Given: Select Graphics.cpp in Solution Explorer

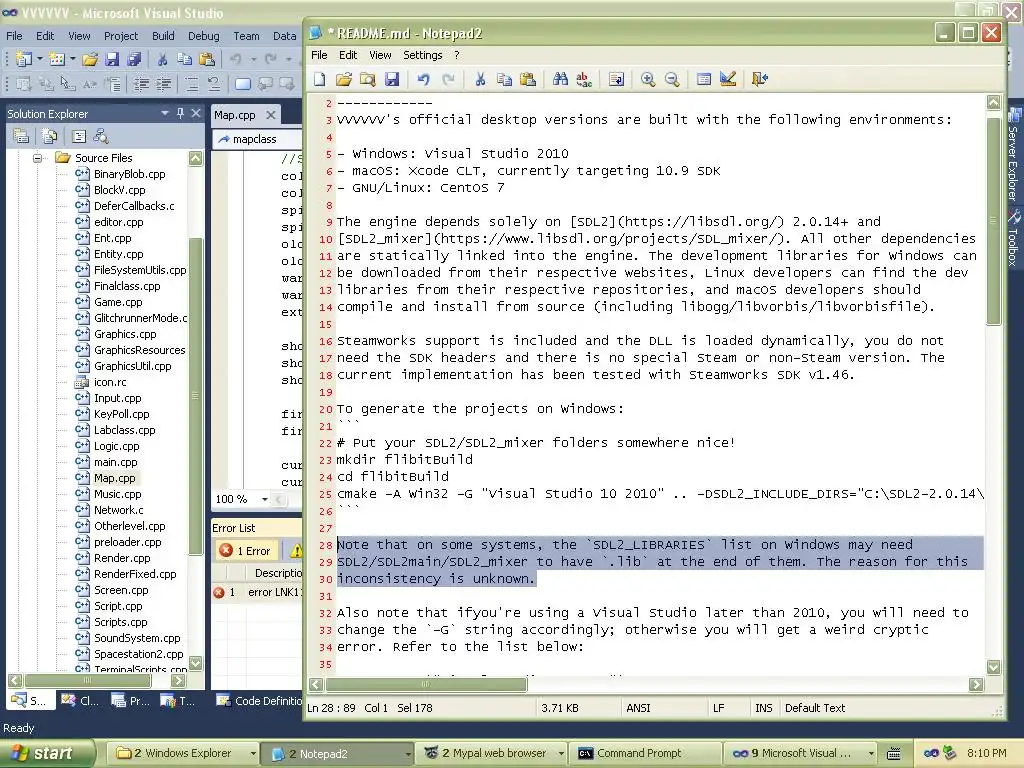Looking at the screenshot, I should (125, 334).
